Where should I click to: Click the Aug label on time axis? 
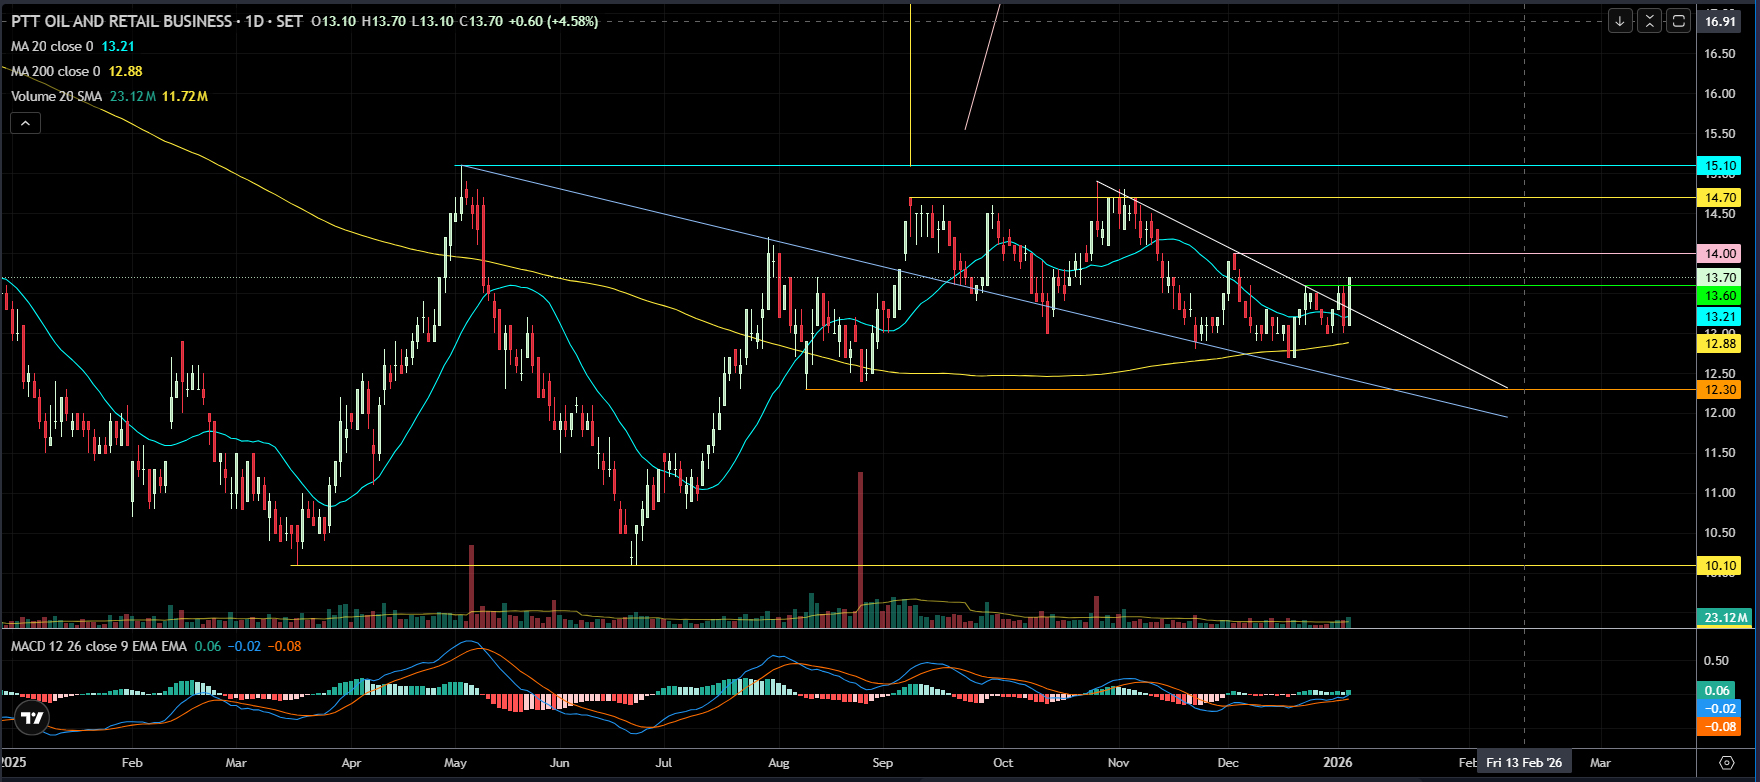coord(778,763)
